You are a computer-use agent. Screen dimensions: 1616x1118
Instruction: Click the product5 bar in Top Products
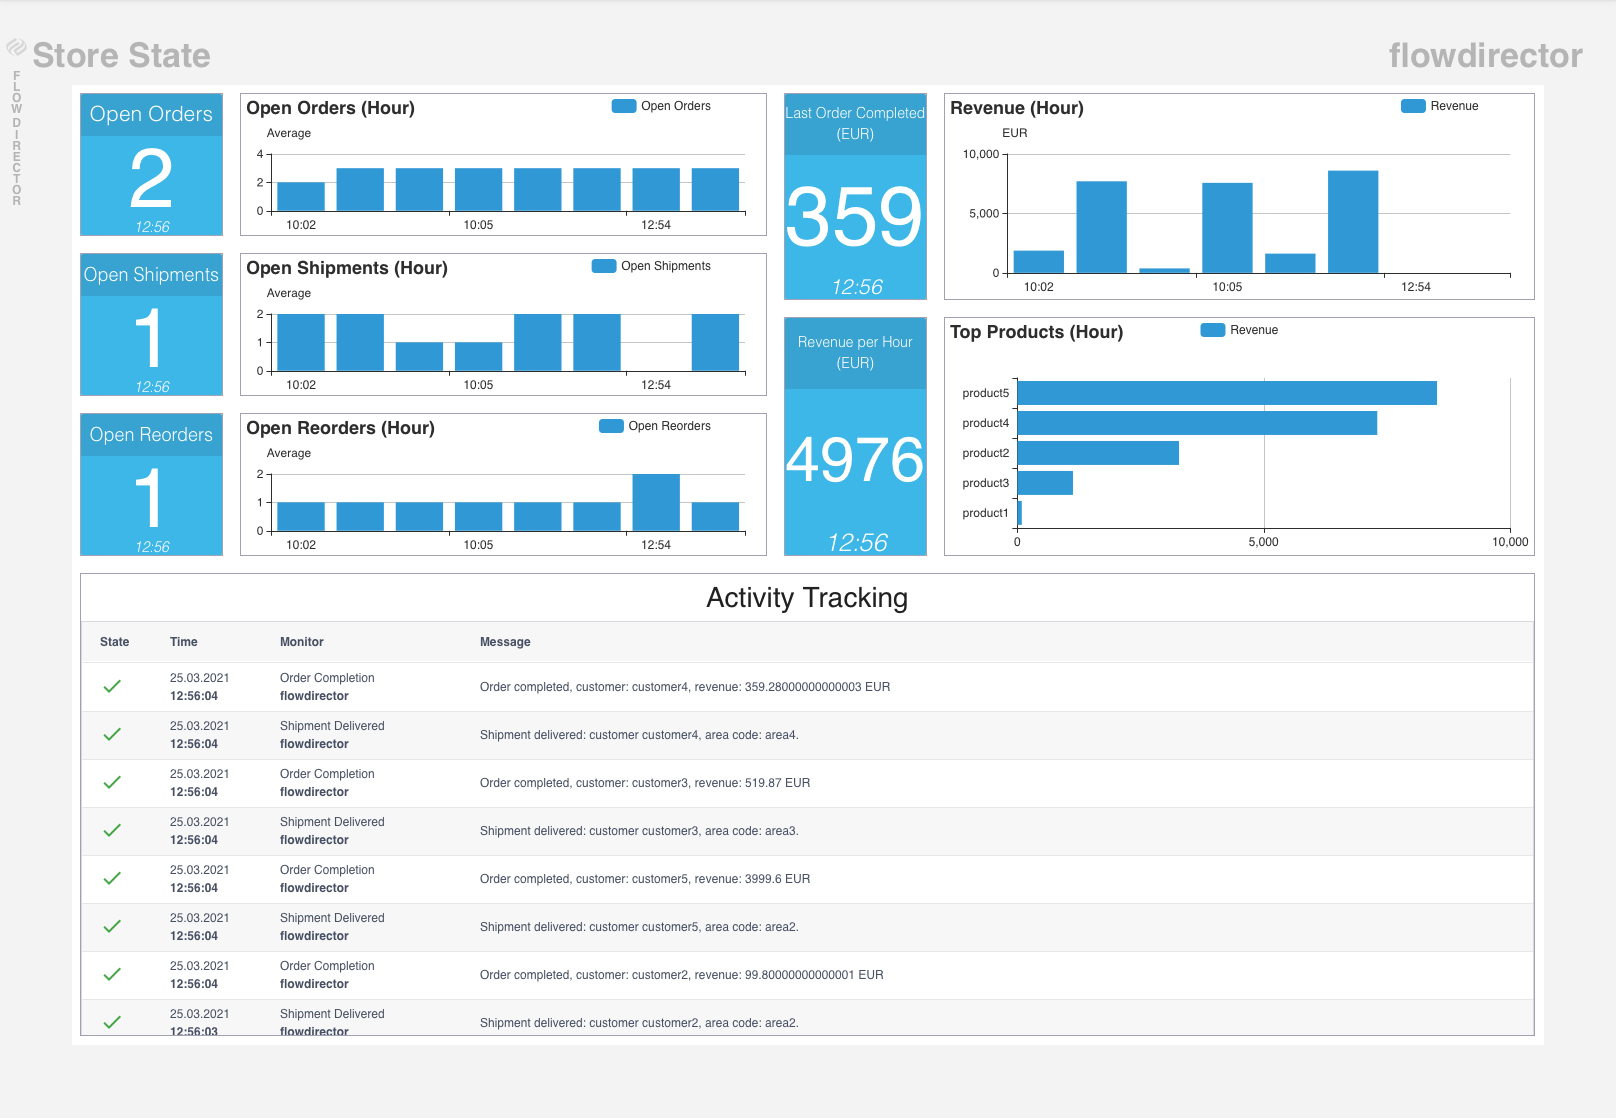pyautogui.click(x=1226, y=393)
